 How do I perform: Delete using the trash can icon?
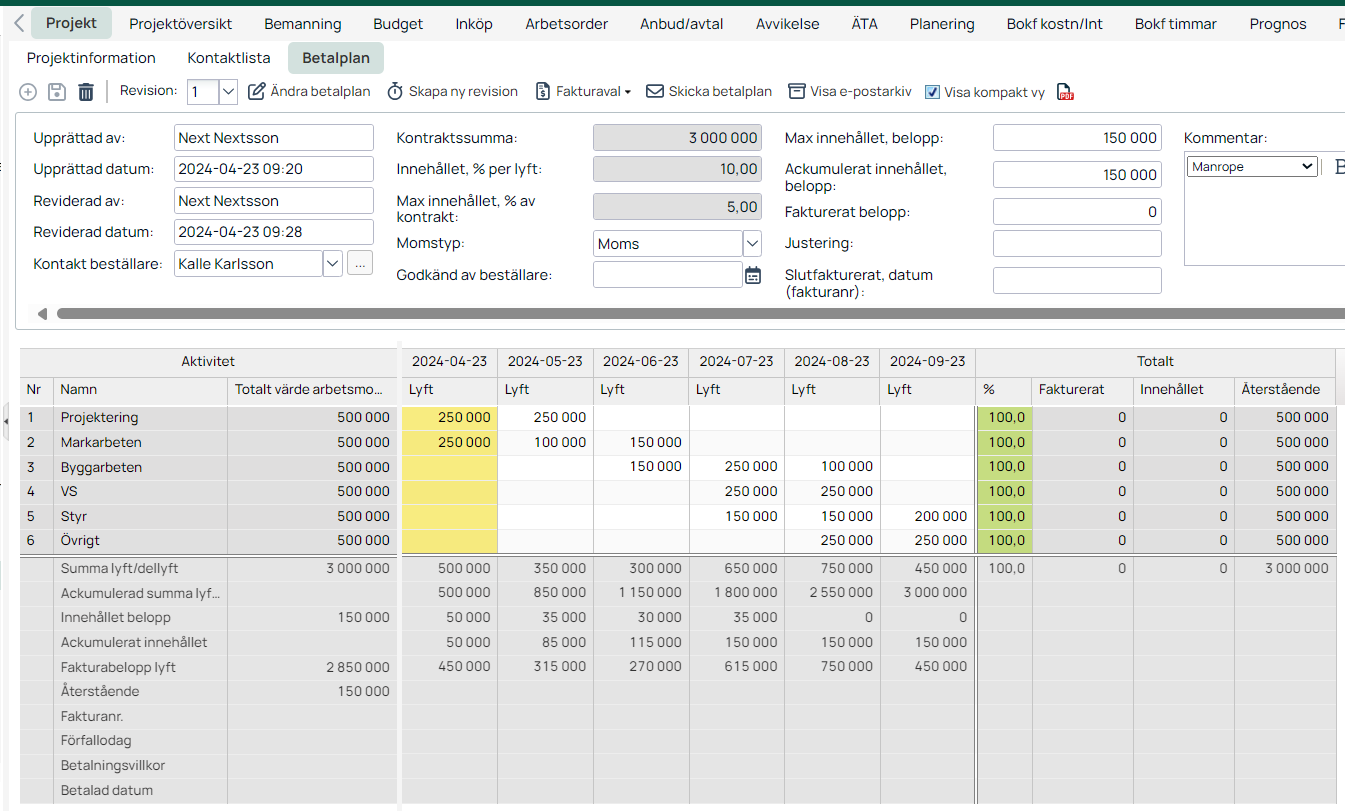(86, 92)
